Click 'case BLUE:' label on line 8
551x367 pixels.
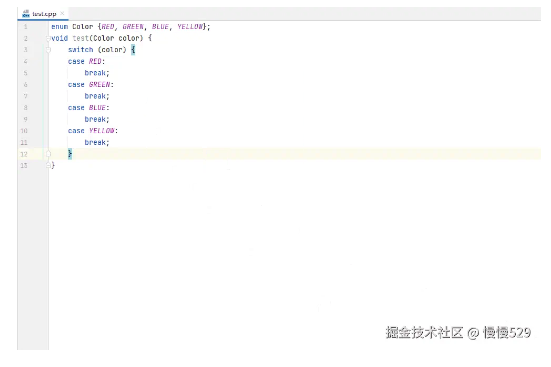coord(89,108)
